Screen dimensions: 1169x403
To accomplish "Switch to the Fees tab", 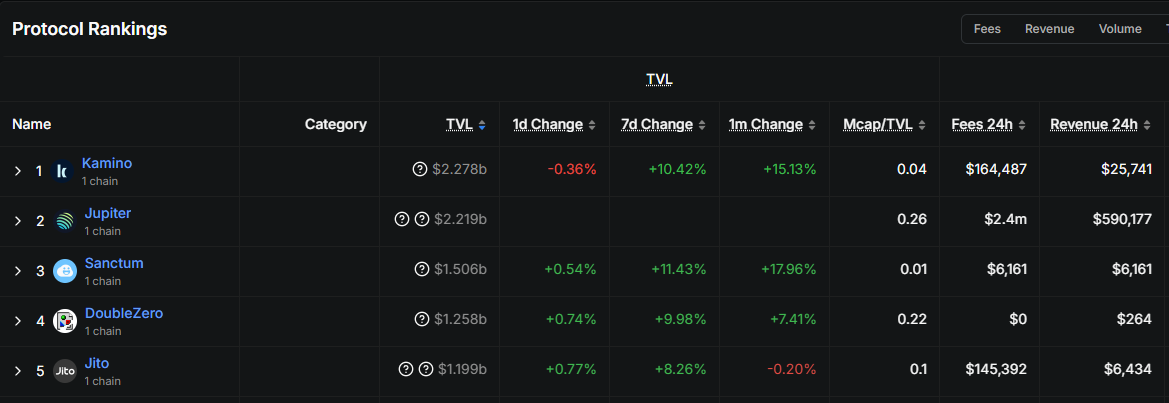I will click(987, 29).
